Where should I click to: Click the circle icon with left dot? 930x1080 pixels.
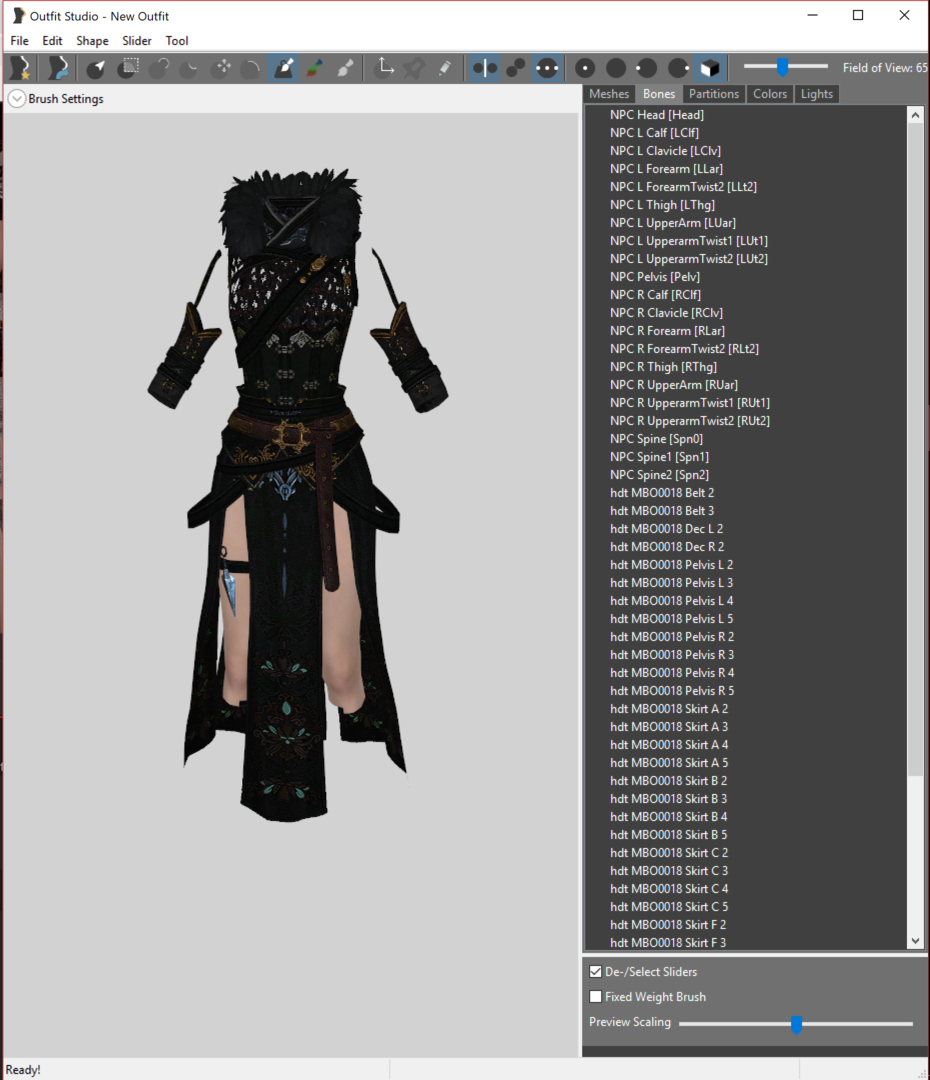(x=646, y=68)
